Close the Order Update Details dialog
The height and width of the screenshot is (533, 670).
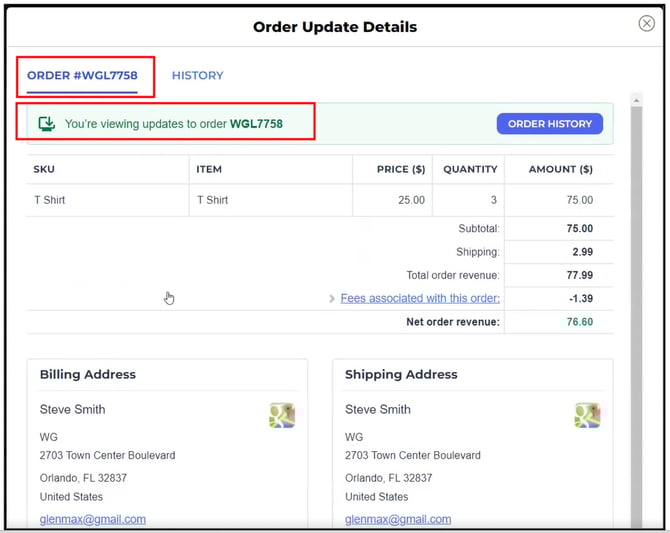646,23
